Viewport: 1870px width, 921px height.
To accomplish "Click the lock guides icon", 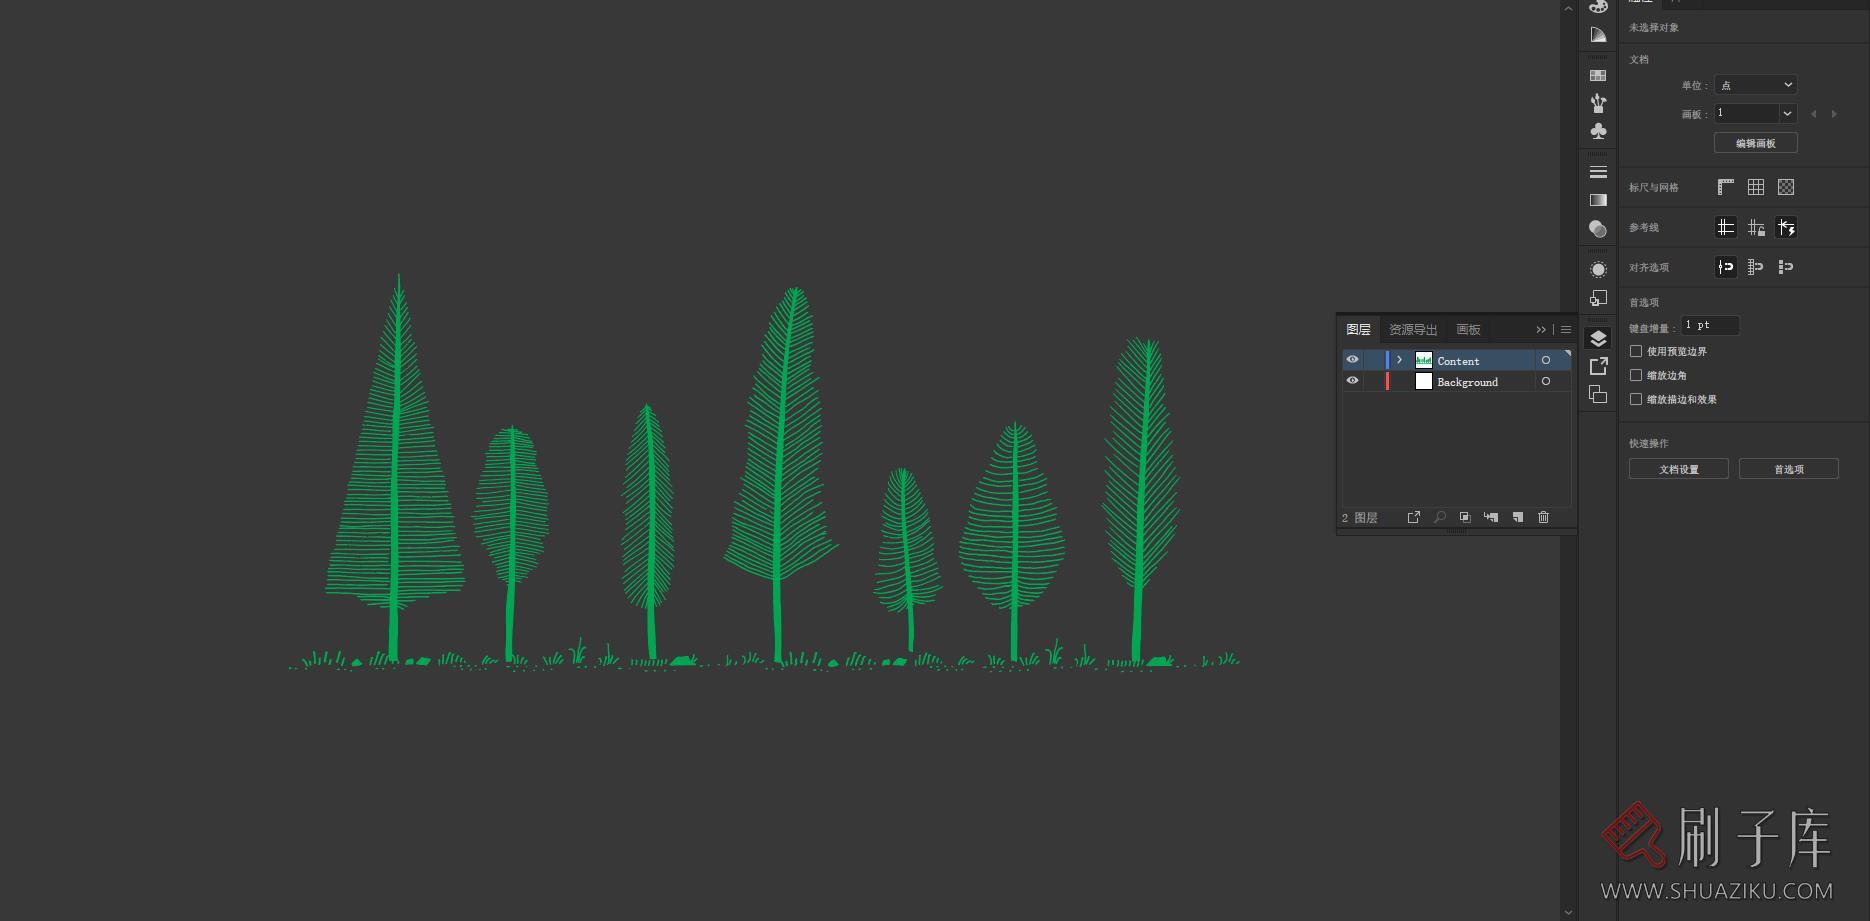I will click(1756, 228).
